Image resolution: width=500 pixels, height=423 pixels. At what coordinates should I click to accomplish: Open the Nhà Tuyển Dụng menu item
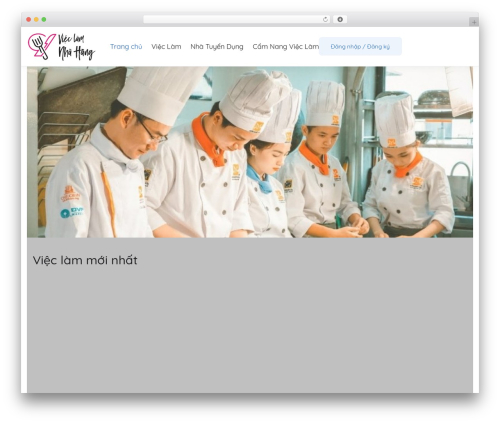pos(217,47)
